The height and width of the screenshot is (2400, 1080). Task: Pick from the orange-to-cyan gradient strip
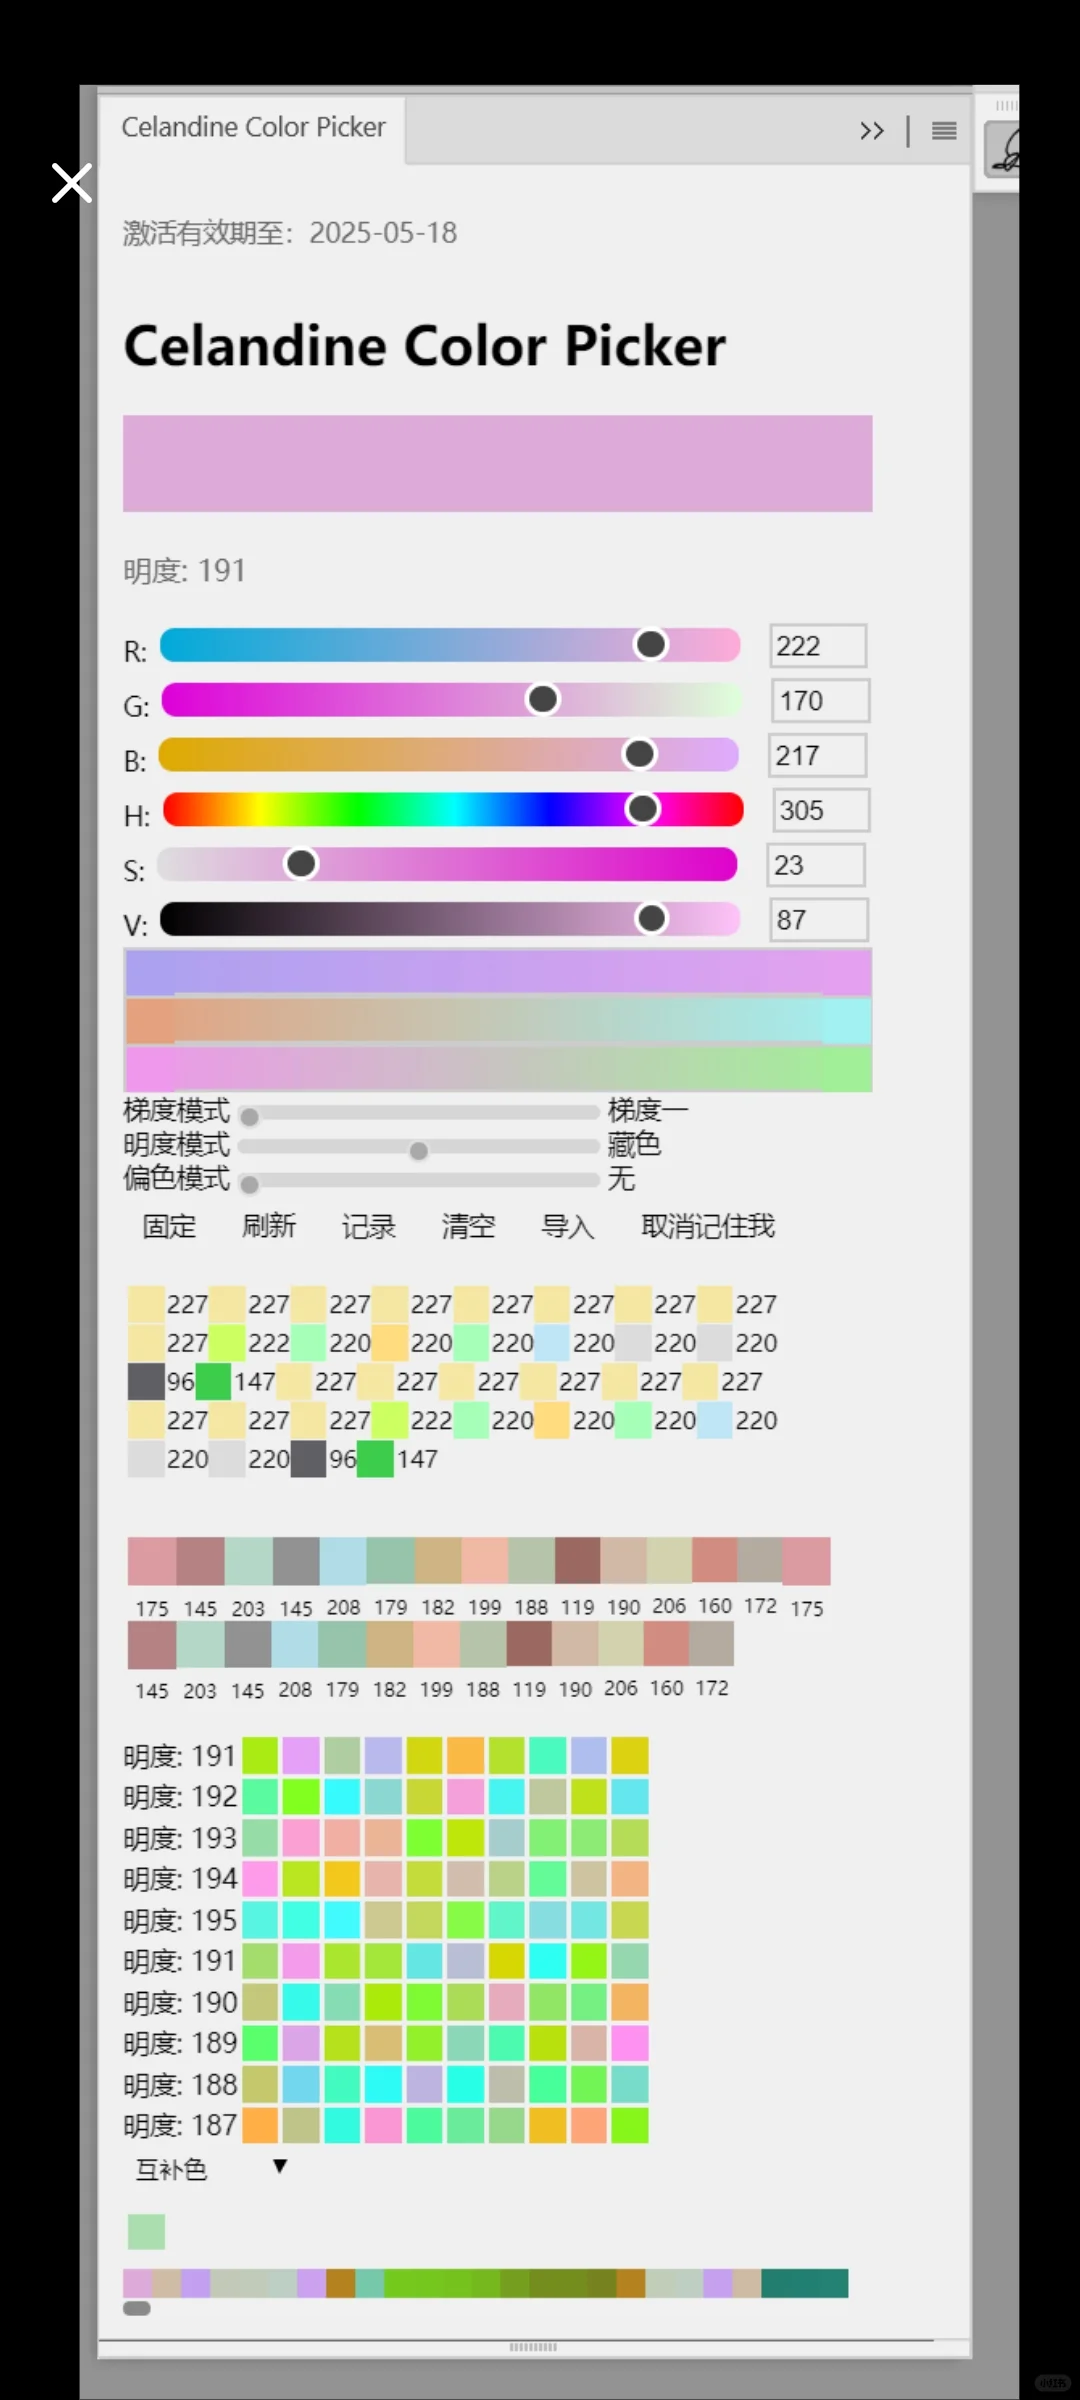[x=498, y=1020]
